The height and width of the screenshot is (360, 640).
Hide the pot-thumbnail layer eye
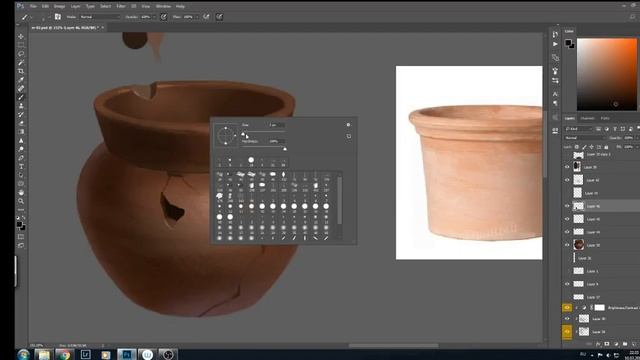click(x=567, y=245)
